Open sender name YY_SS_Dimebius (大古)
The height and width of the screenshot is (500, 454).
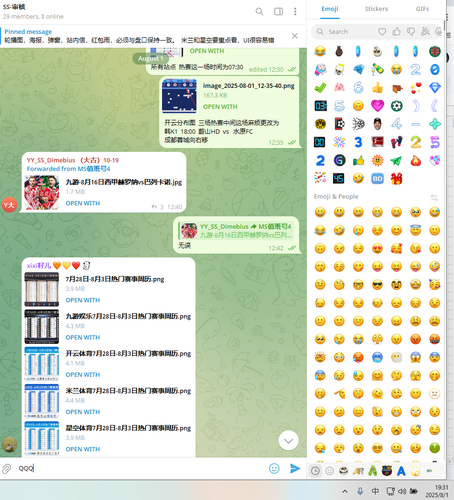tap(72, 160)
